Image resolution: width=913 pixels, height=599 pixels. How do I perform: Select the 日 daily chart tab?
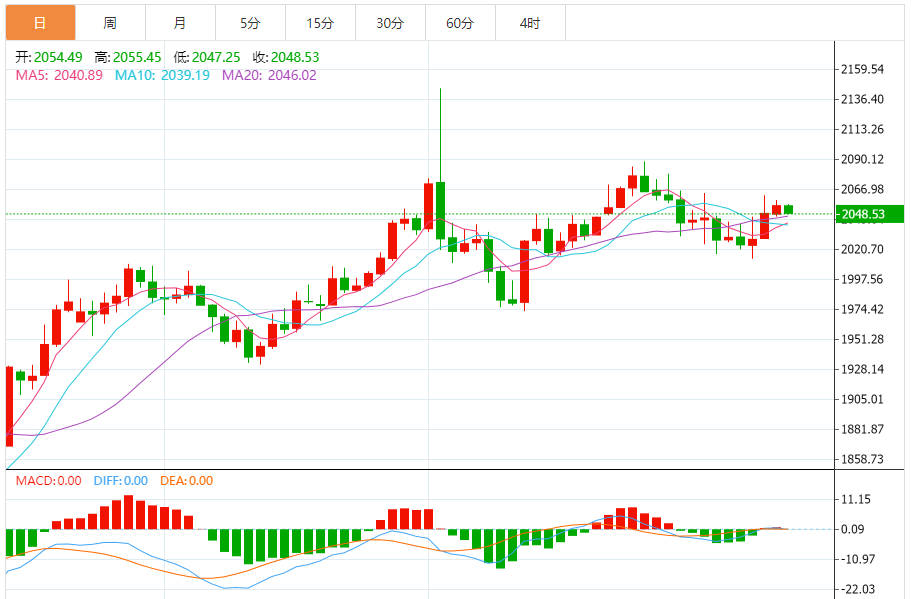tap(41, 23)
